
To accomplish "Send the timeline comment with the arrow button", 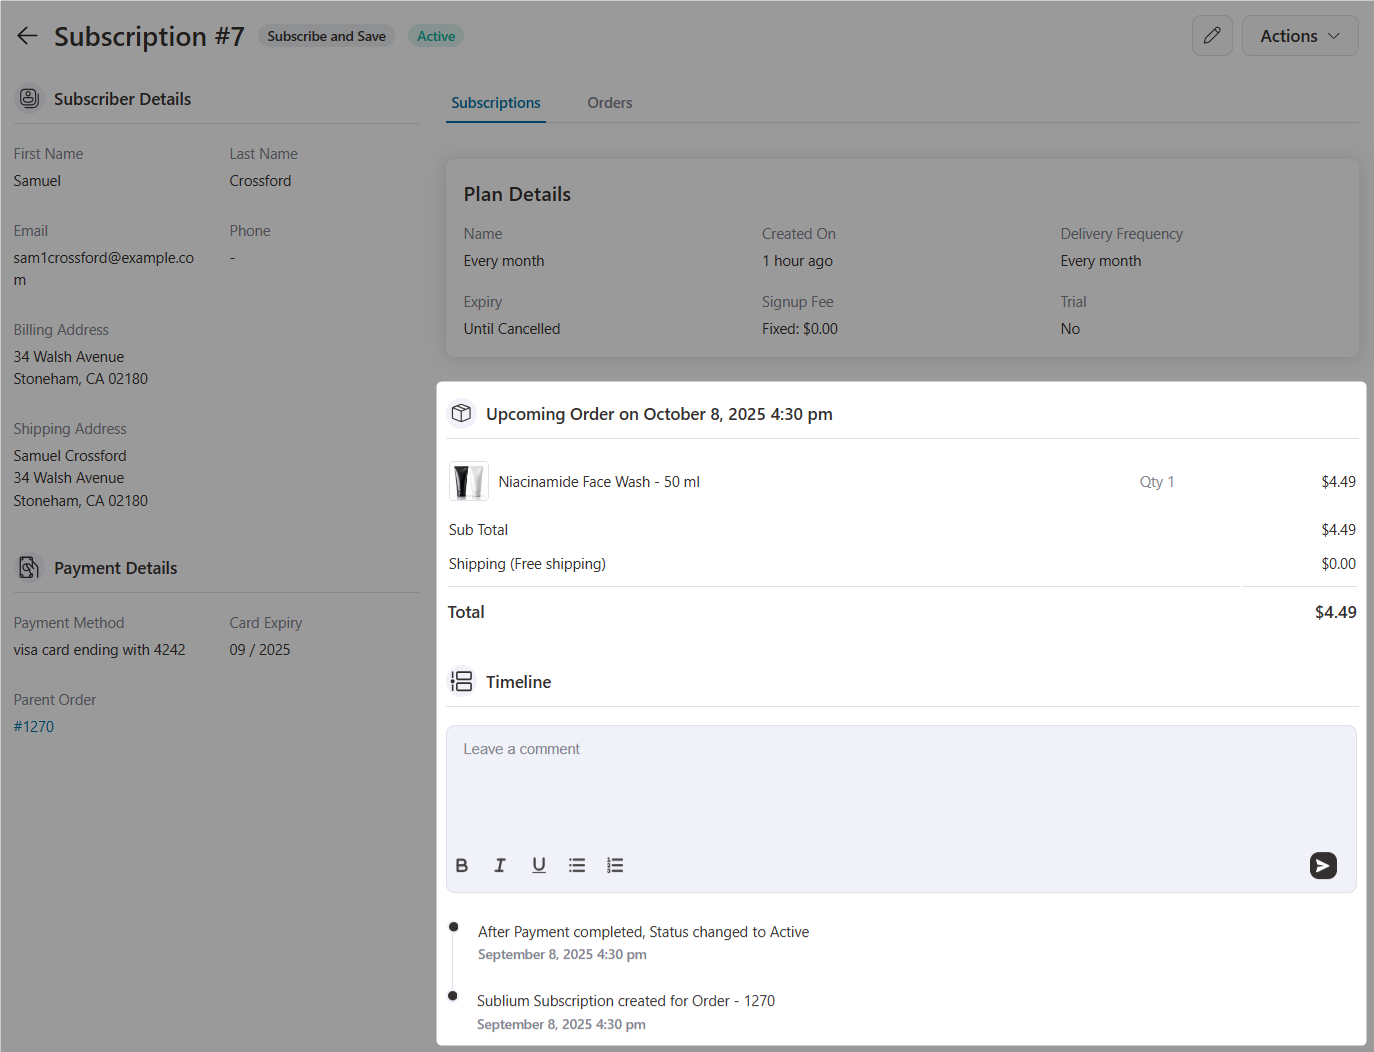I will pyautogui.click(x=1323, y=865).
